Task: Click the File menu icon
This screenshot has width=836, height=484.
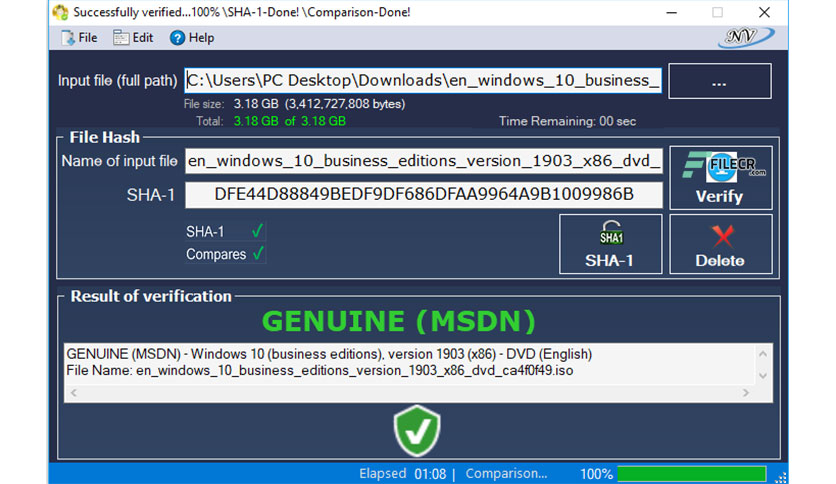Action: (x=68, y=38)
